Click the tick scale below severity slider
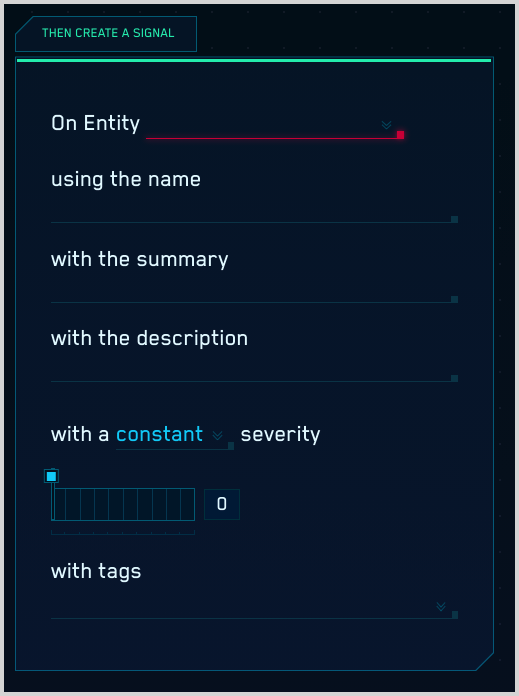This screenshot has height=696, width=519. (123, 532)
